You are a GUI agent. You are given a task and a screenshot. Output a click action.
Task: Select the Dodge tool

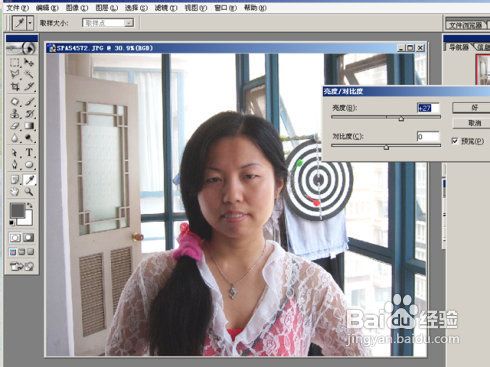(29, 138)
